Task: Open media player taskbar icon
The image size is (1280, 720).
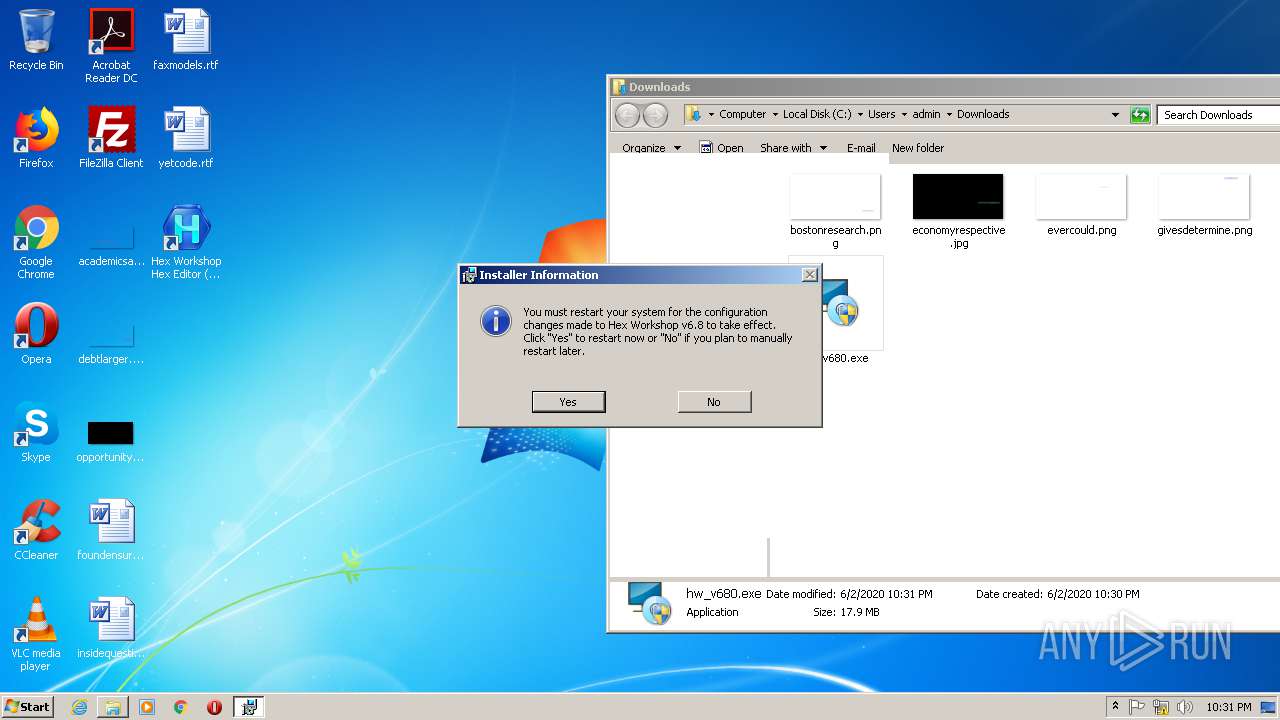Action: click(147, 707)
